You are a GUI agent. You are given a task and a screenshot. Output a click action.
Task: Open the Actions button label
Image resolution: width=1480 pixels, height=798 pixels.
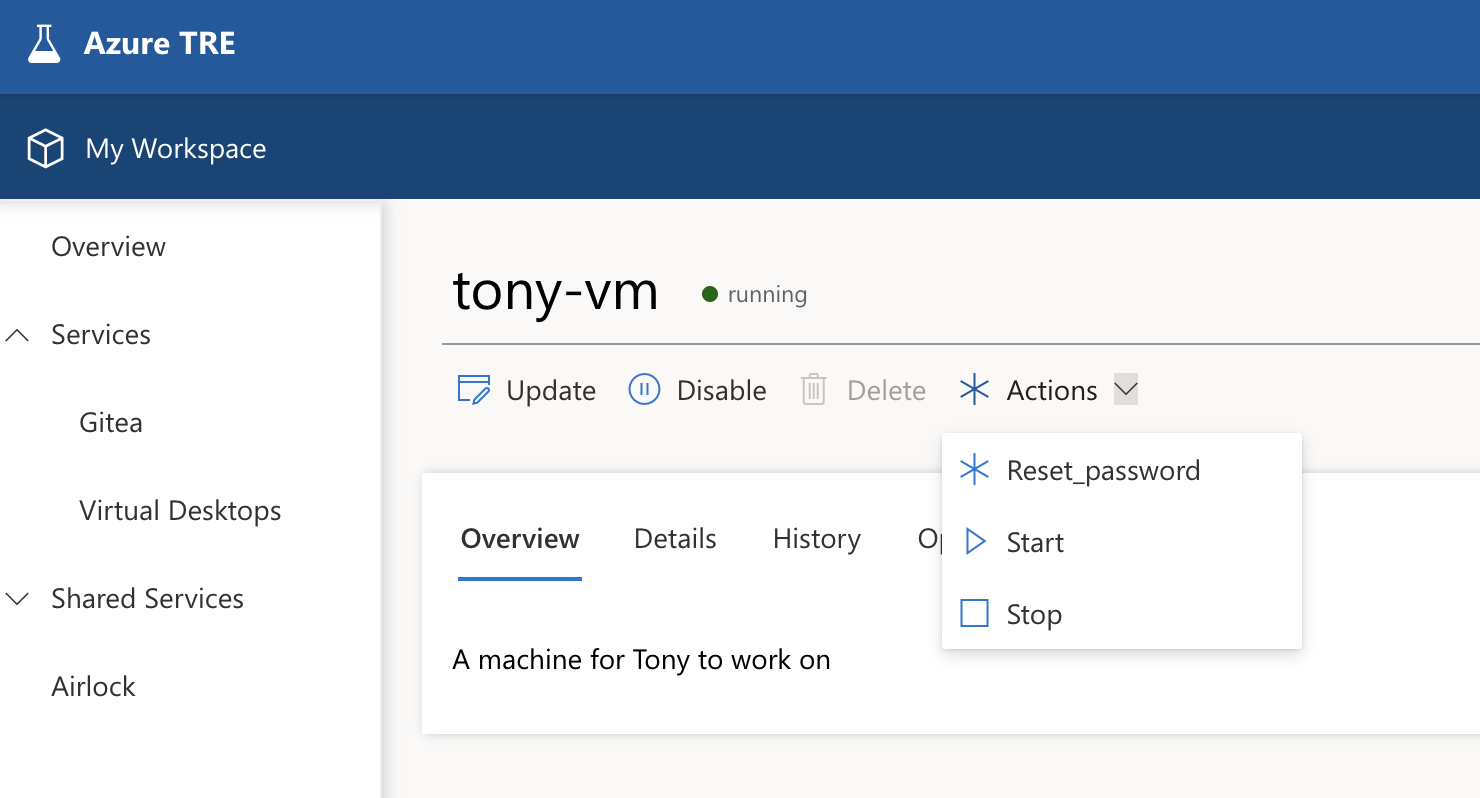coord(1052,390)
